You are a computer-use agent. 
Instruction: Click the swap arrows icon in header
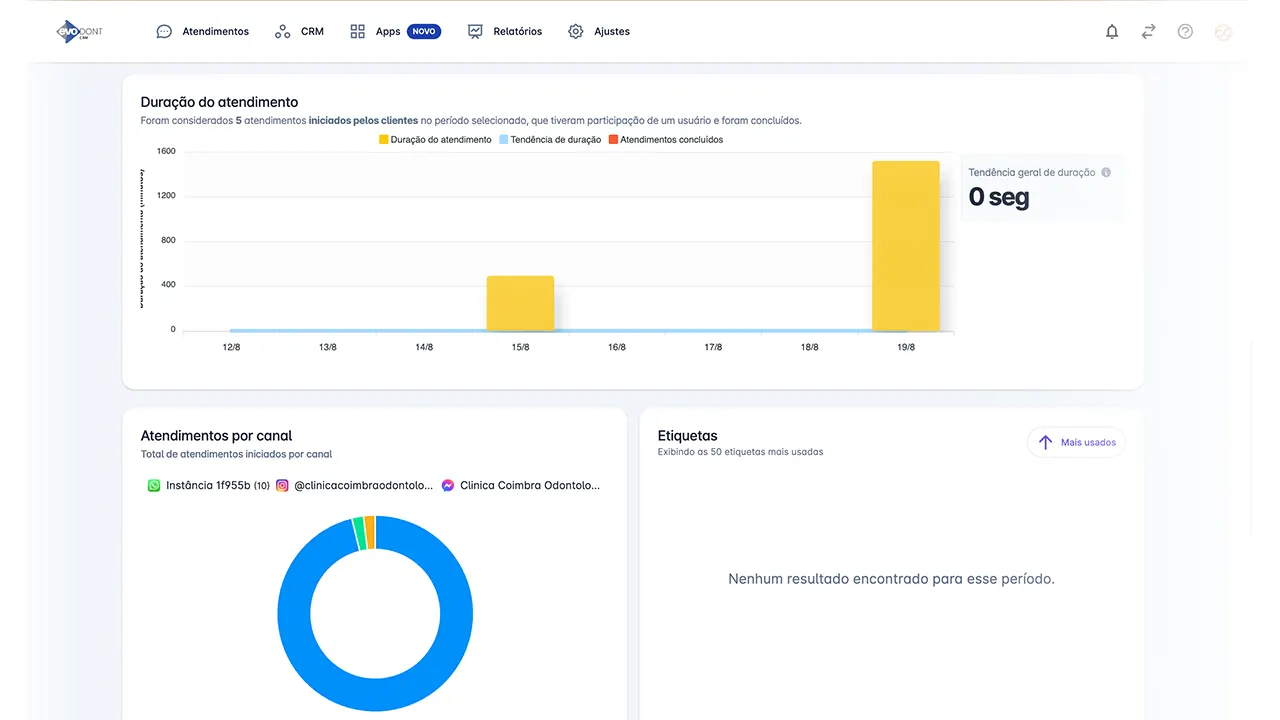pyautogui.click(x=1148, y=32)
